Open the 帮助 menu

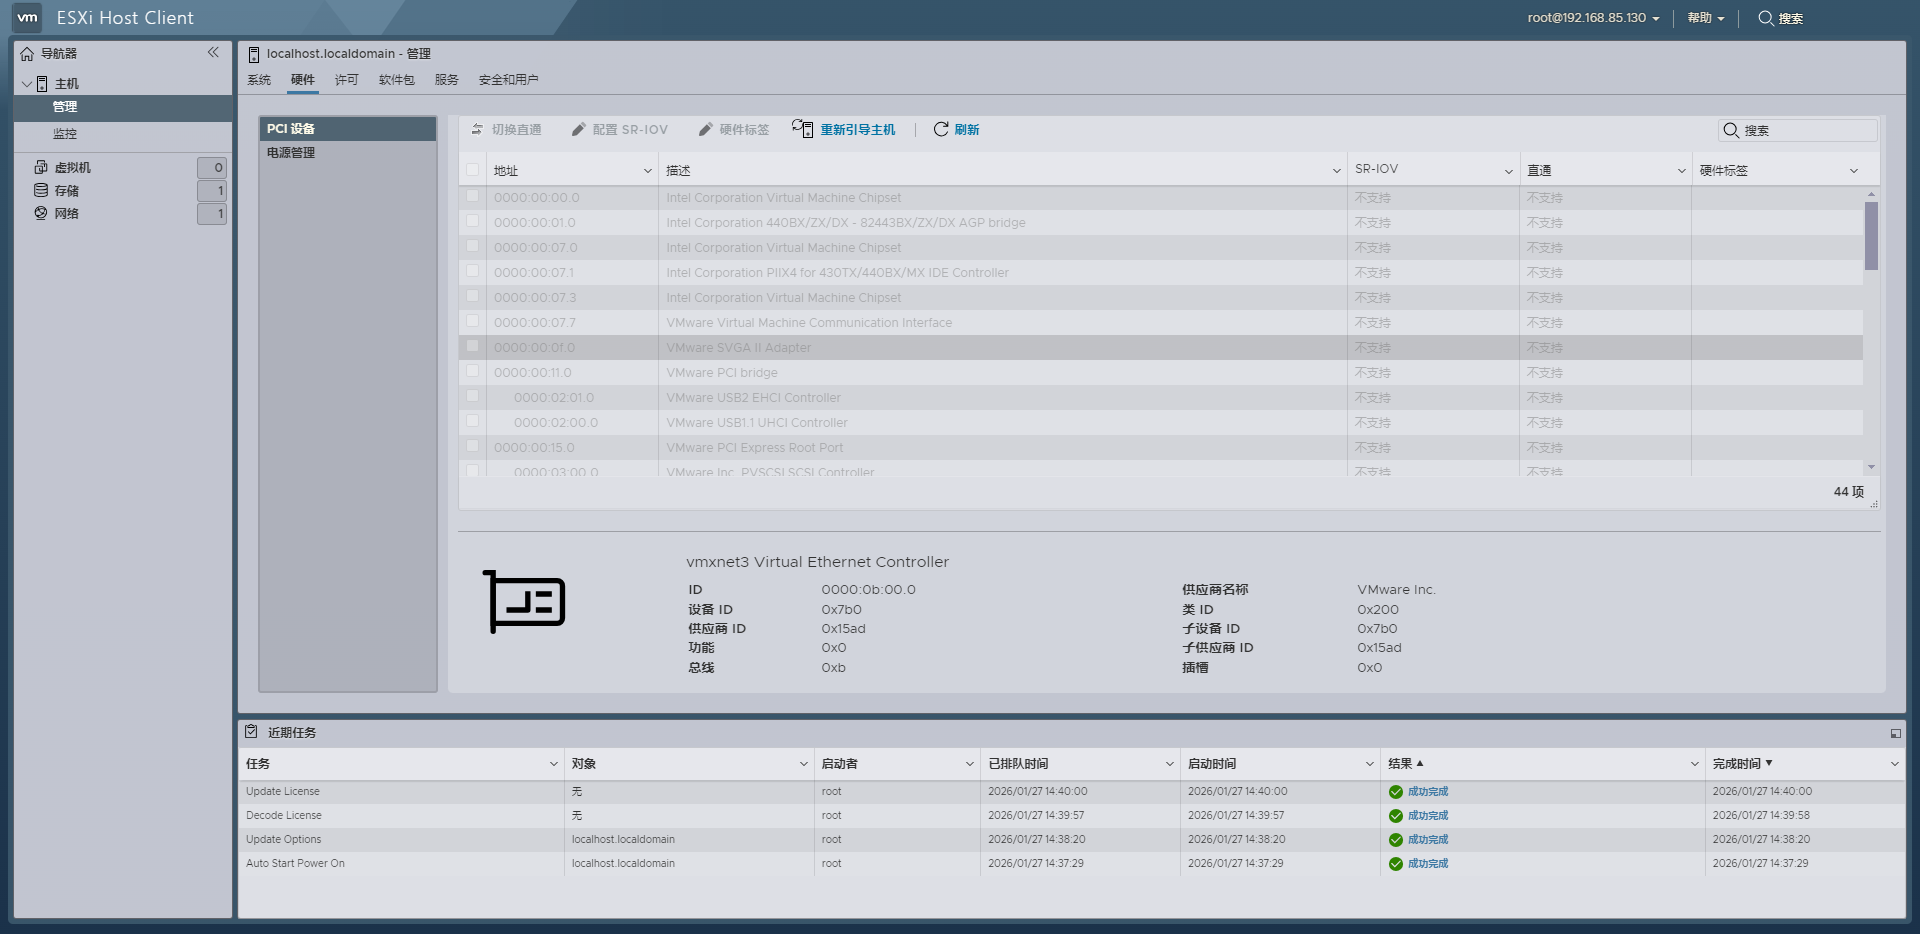(1703, 18)
